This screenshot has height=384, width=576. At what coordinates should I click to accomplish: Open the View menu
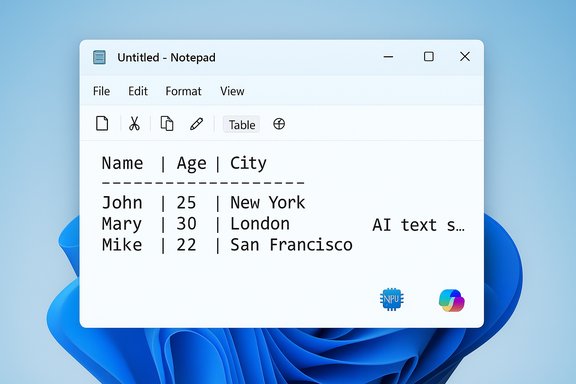tap(232, 91)
